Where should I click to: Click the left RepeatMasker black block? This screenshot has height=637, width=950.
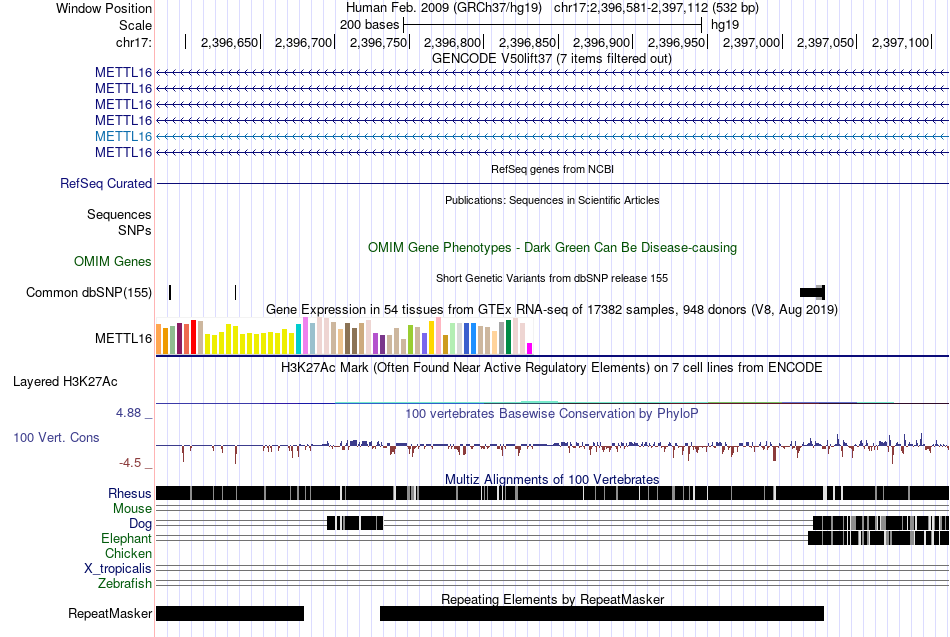[x=230, y=613]
